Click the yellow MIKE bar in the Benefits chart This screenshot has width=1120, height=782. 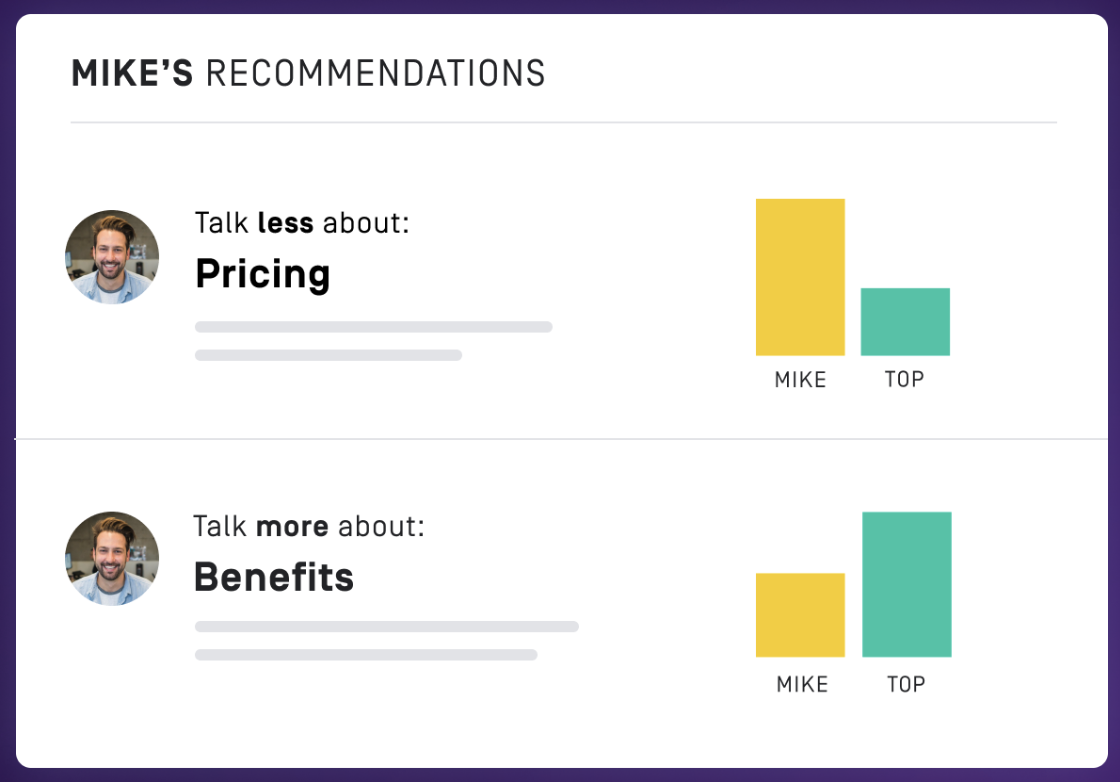click(800, 615)
